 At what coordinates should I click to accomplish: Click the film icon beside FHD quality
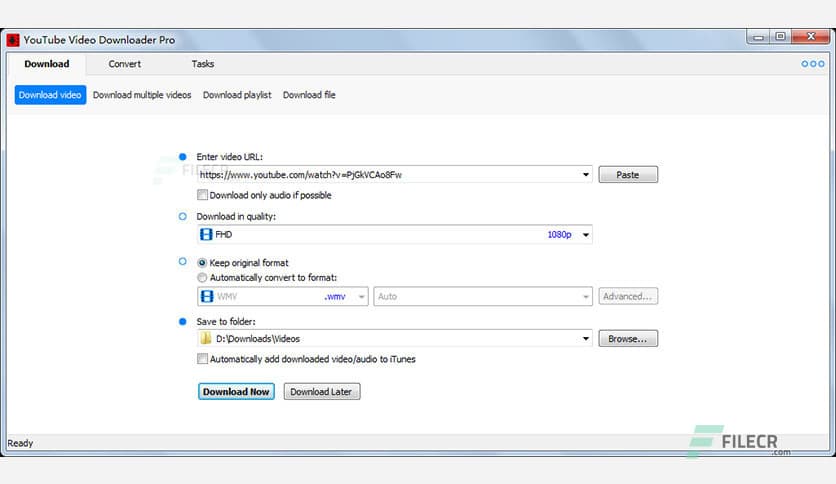[x=206, y=235]
